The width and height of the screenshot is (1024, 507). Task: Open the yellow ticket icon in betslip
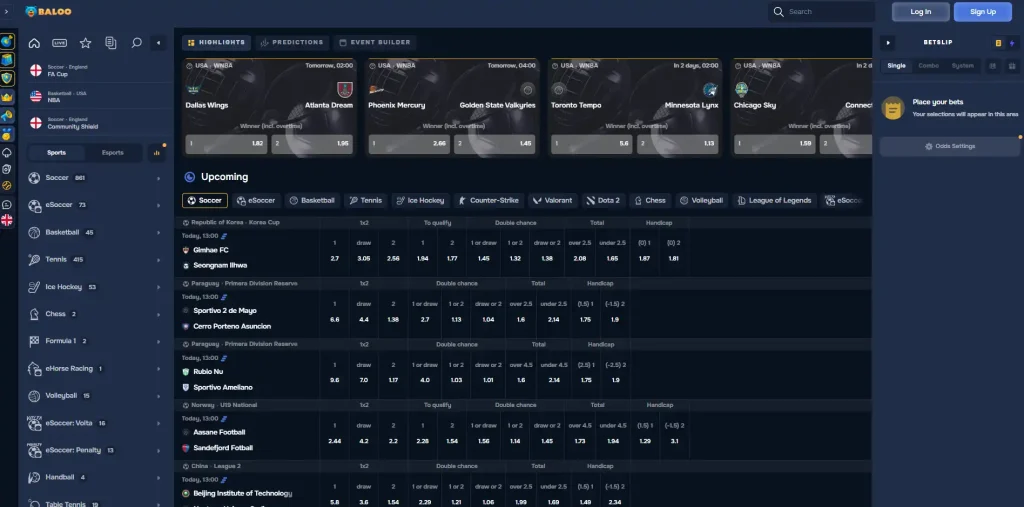(998, 43)
